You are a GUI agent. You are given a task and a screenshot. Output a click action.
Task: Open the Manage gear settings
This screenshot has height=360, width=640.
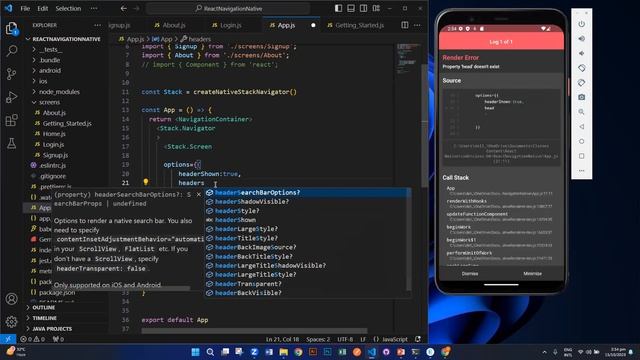coord(12,322)
